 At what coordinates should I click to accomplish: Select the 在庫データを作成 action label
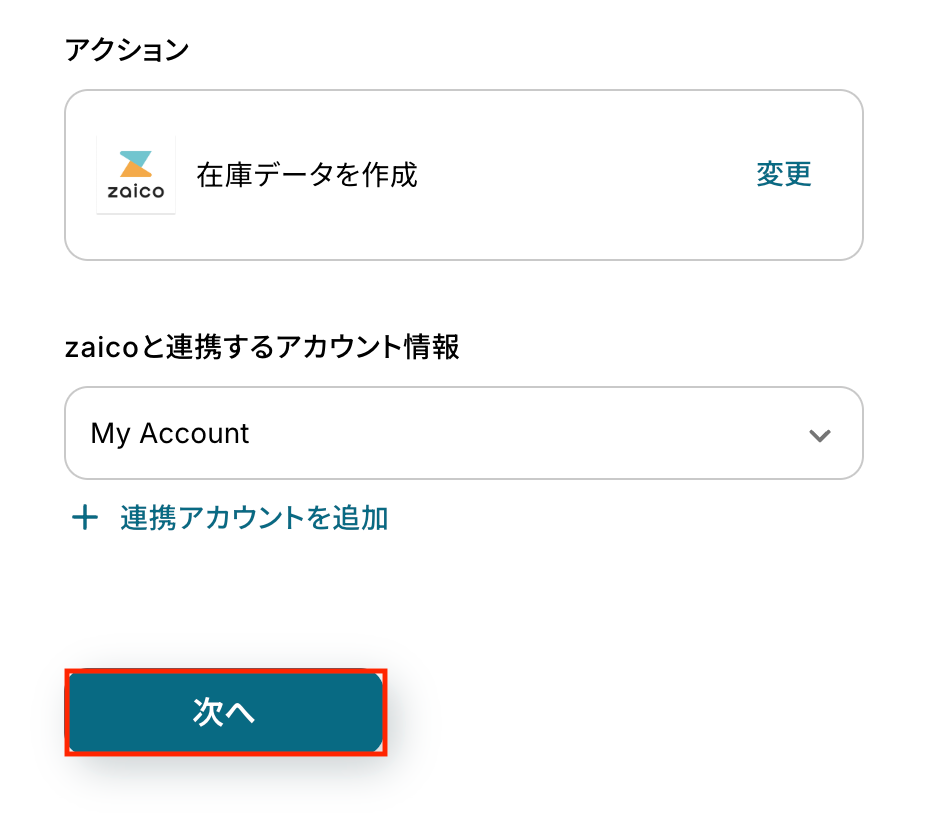coord(307,175)
